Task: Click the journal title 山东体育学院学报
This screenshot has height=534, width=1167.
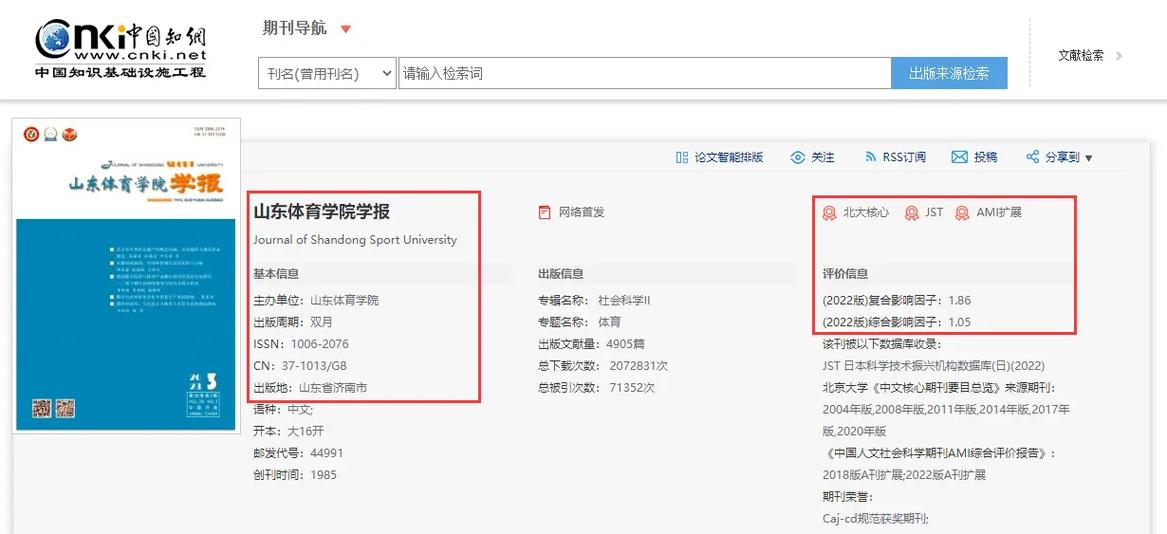Action: (x=322, y=212)
